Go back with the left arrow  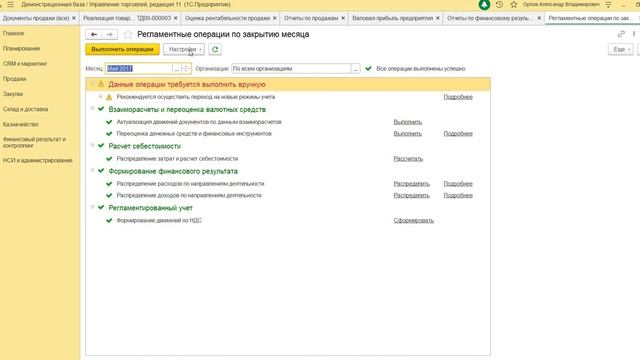(94, 35)
